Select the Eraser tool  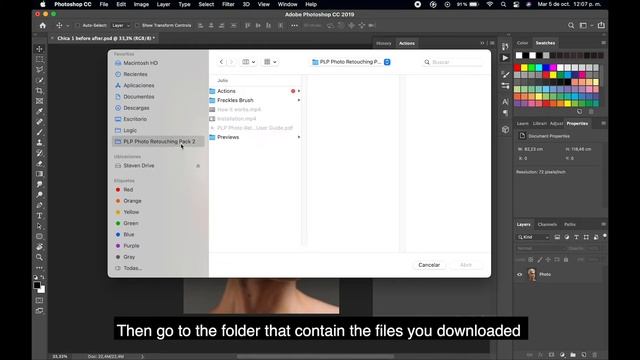[40, 163]
